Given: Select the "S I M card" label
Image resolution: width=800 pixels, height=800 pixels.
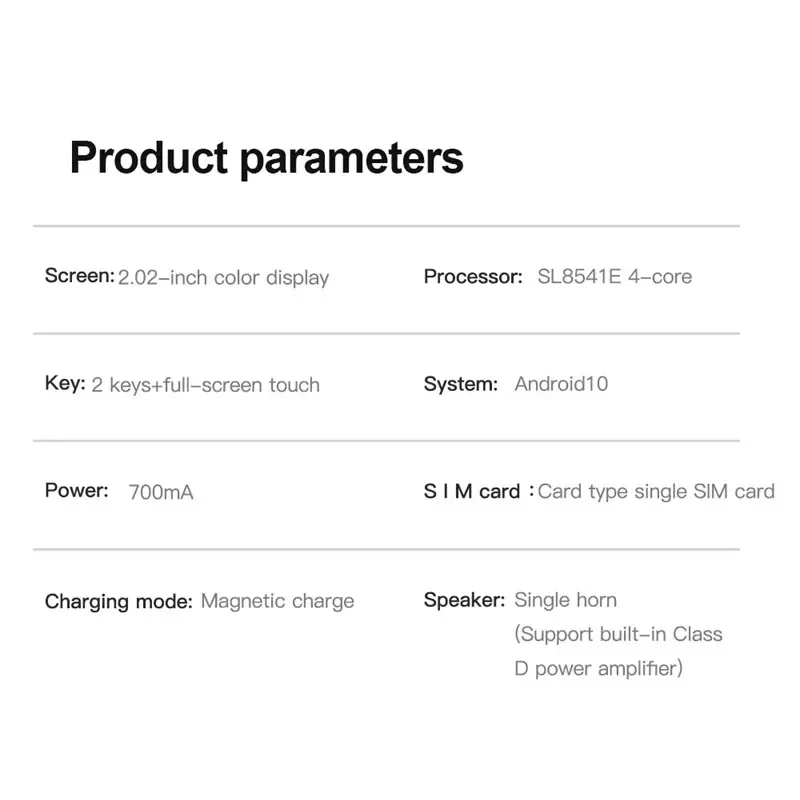Looking at the screenshot, I should [472, 491].
